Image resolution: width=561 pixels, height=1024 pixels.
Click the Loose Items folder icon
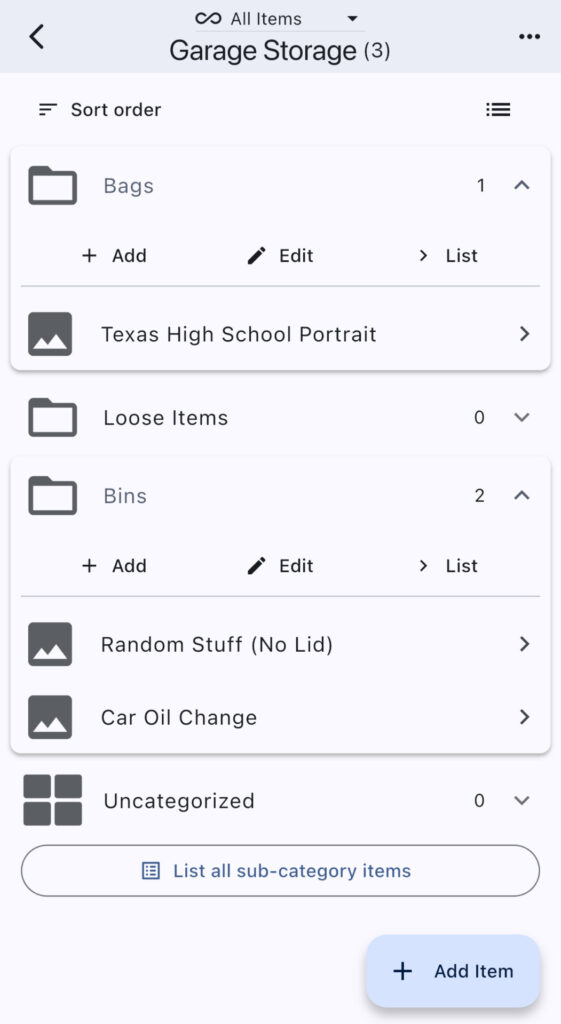coord(52,417)
